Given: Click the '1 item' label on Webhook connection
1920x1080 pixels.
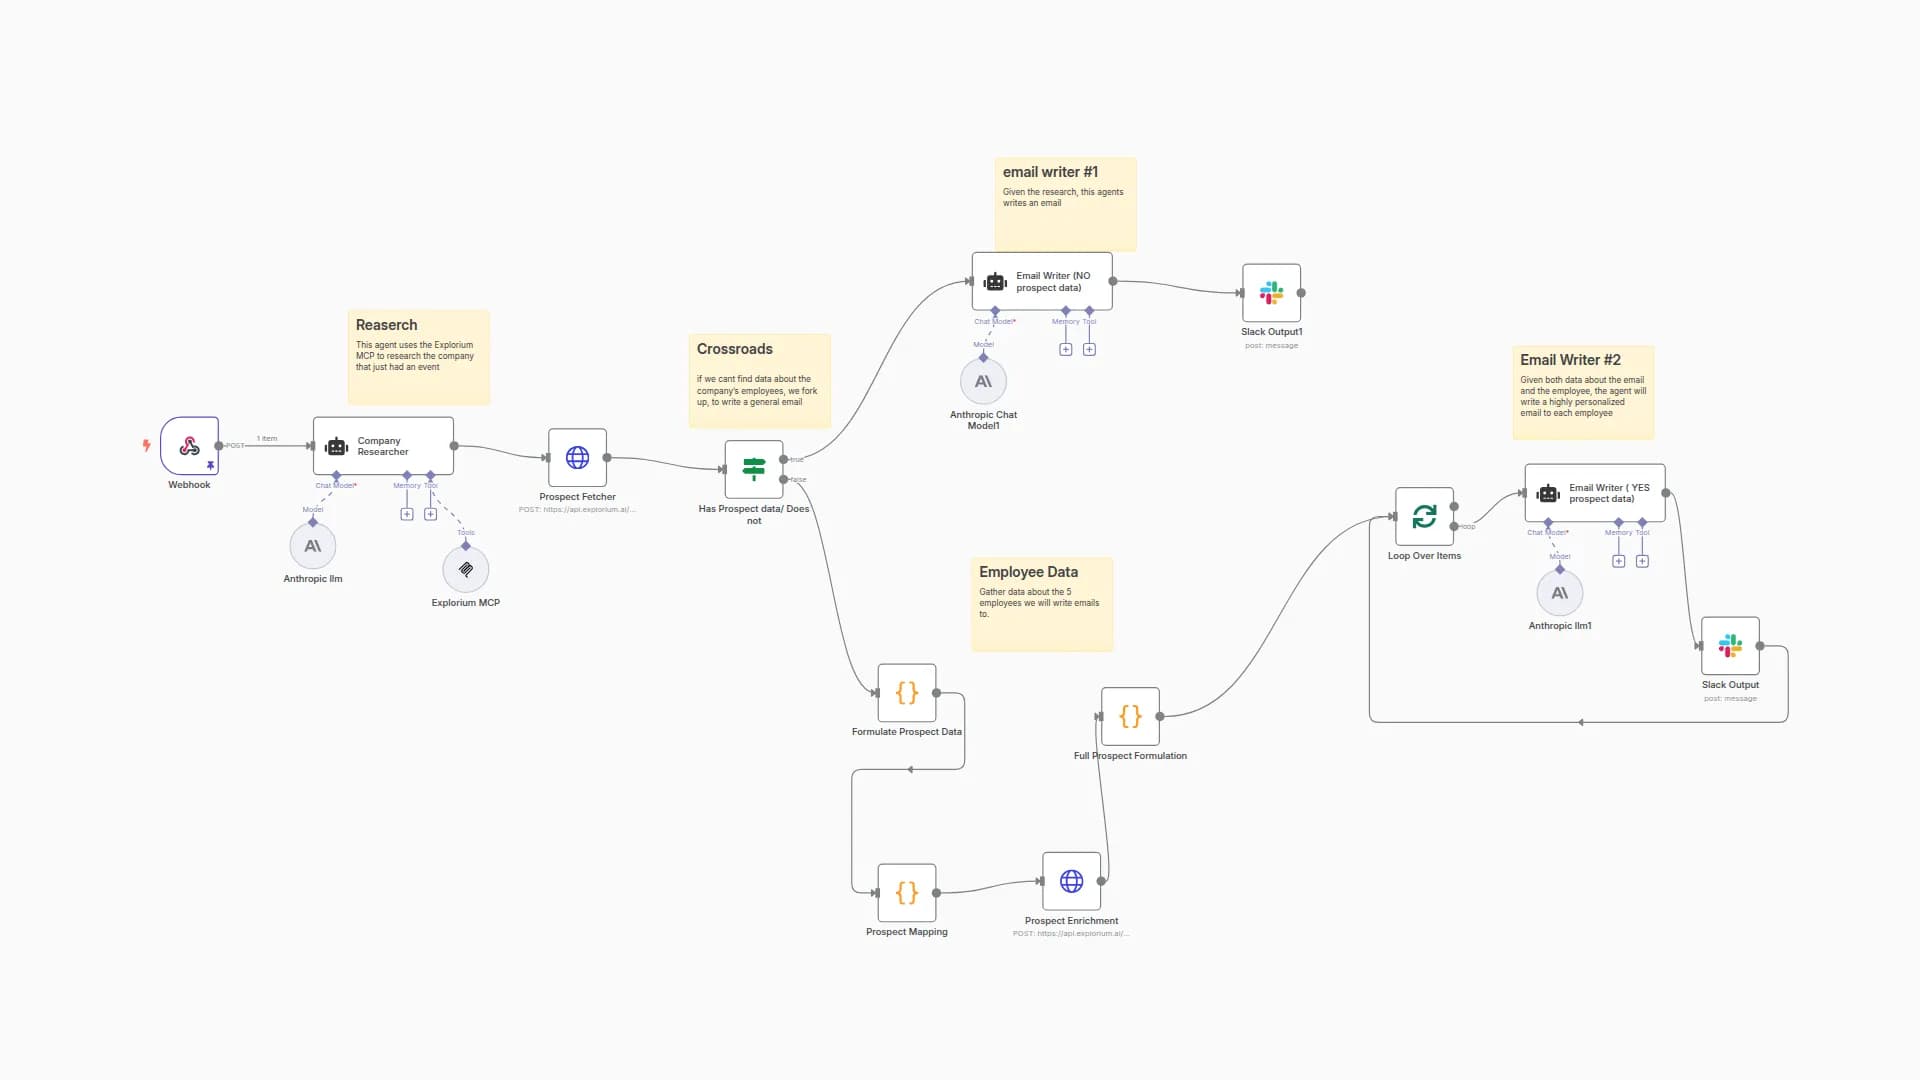Looking at the screenshot, I should click(267, 439).
